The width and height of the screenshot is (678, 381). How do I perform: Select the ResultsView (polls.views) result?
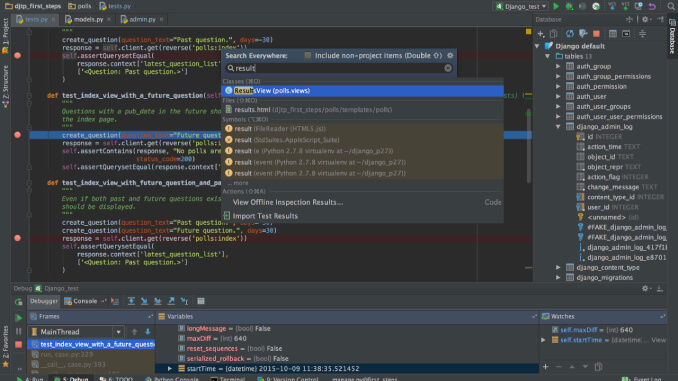[x=362, y=91]
